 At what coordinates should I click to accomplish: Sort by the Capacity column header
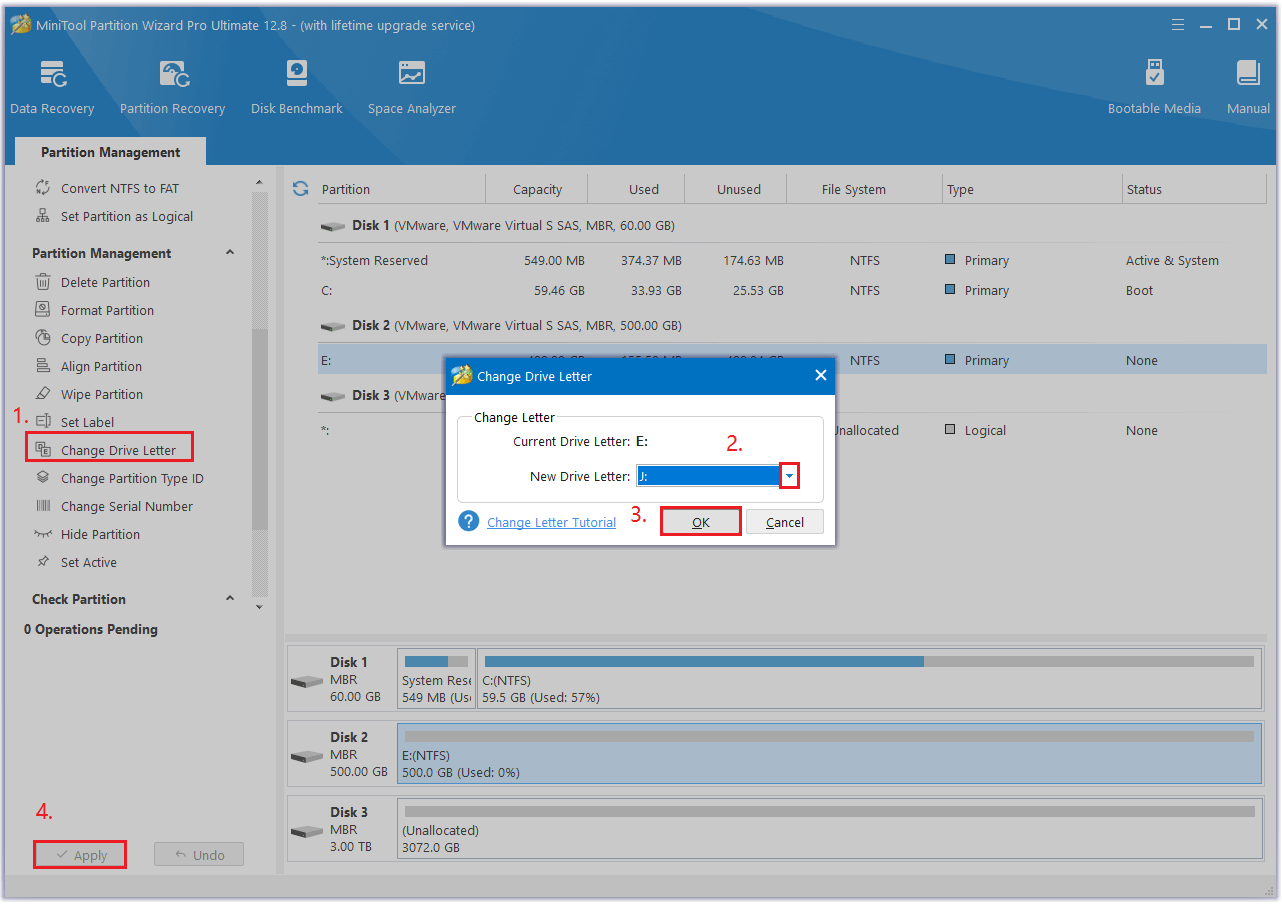pyautogui.click(x=537, y=189)
